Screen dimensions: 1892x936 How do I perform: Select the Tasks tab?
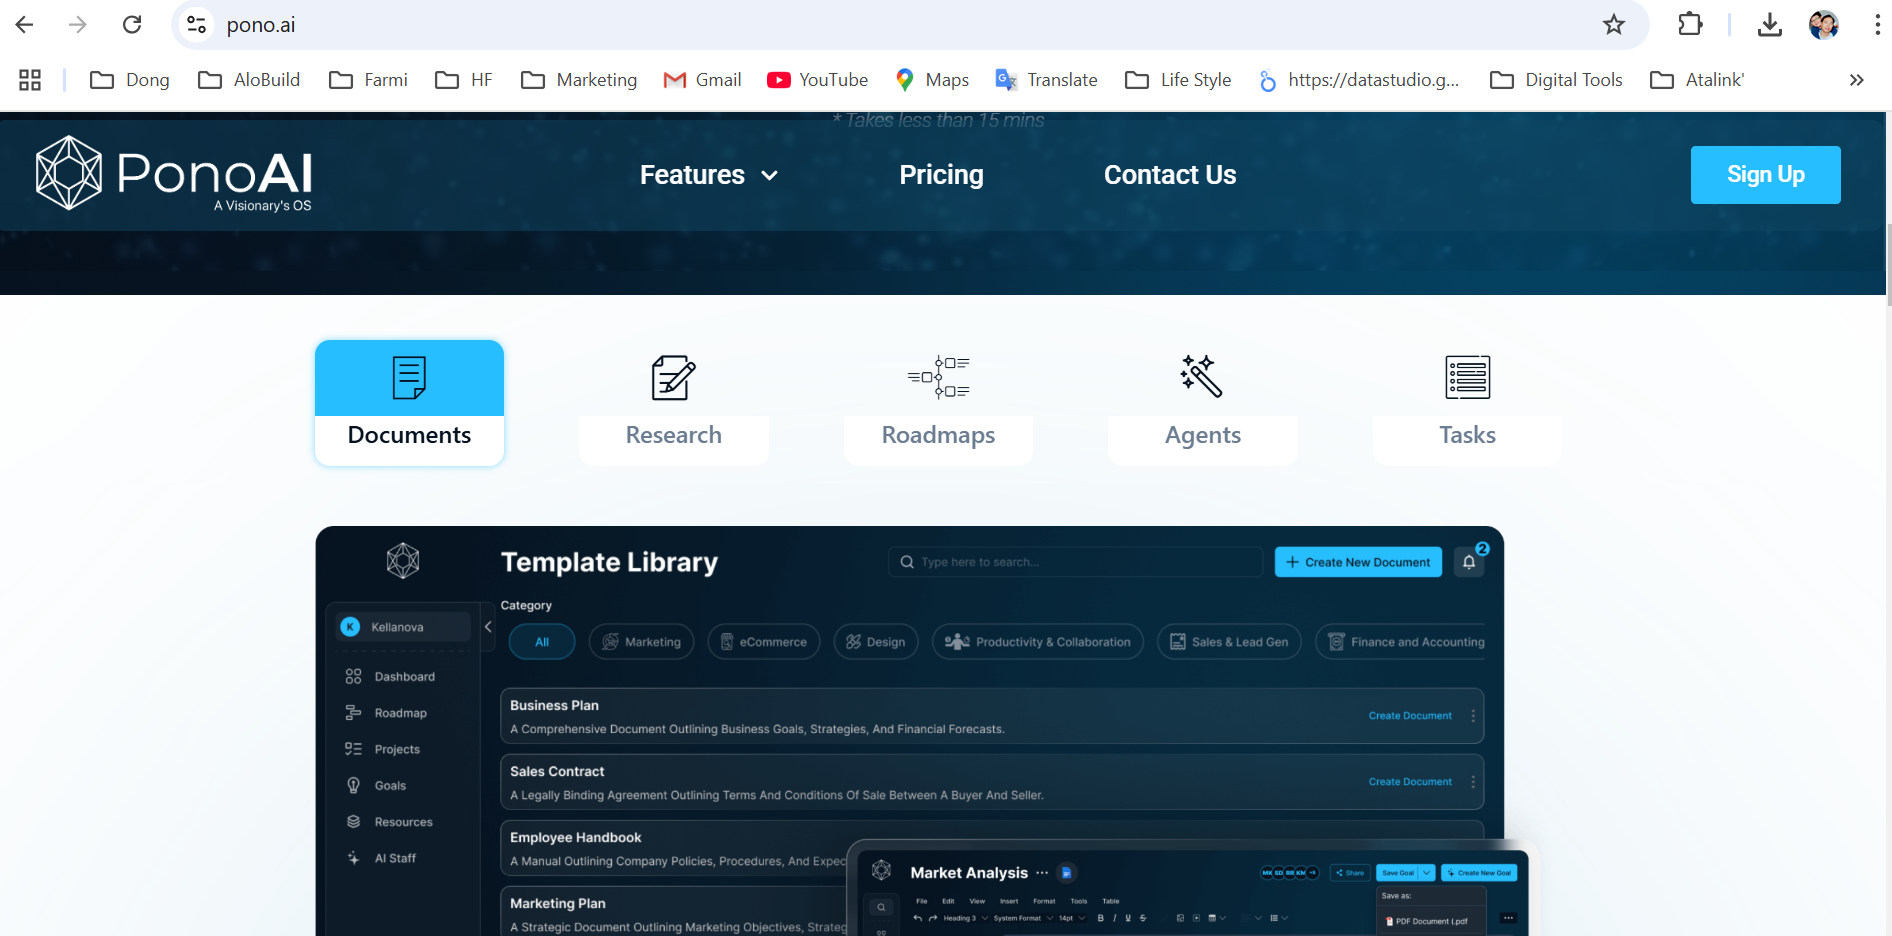coord(1467,403)
